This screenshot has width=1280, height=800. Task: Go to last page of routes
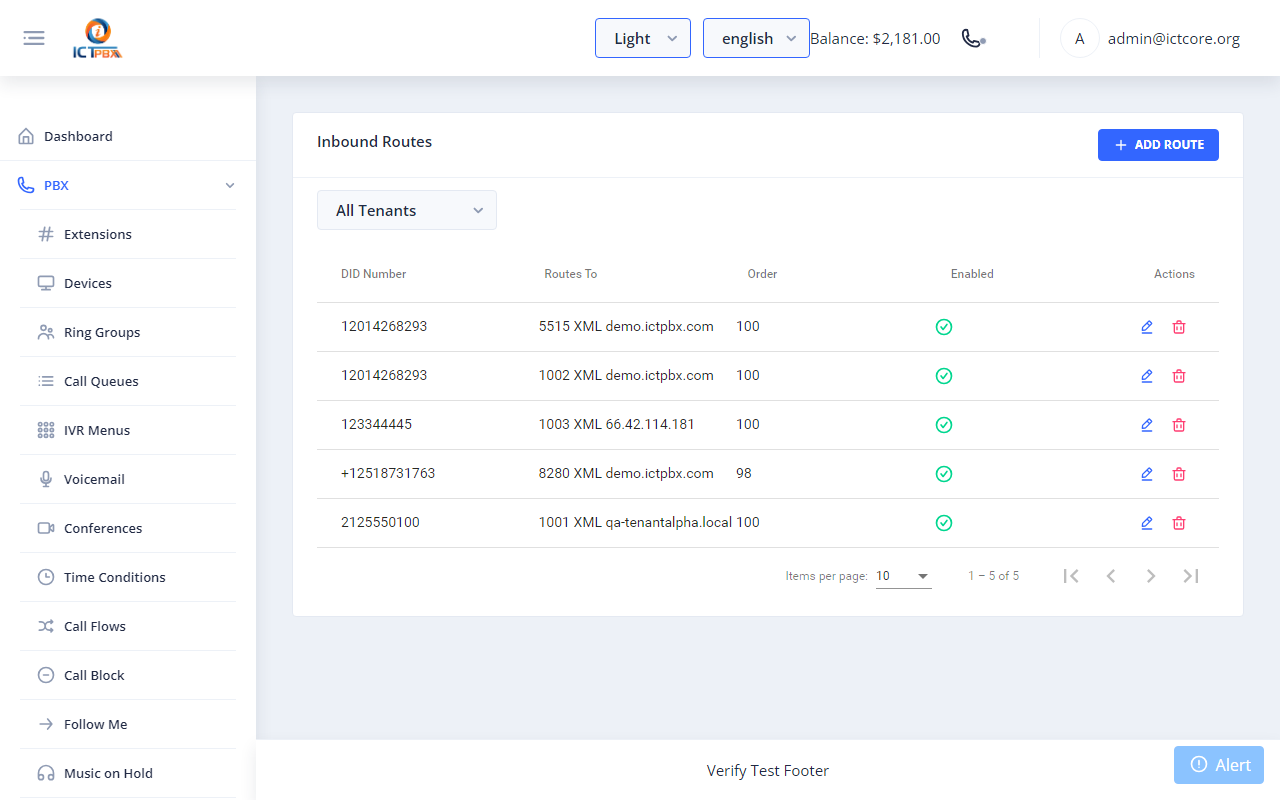click(x=1191, y=576)
